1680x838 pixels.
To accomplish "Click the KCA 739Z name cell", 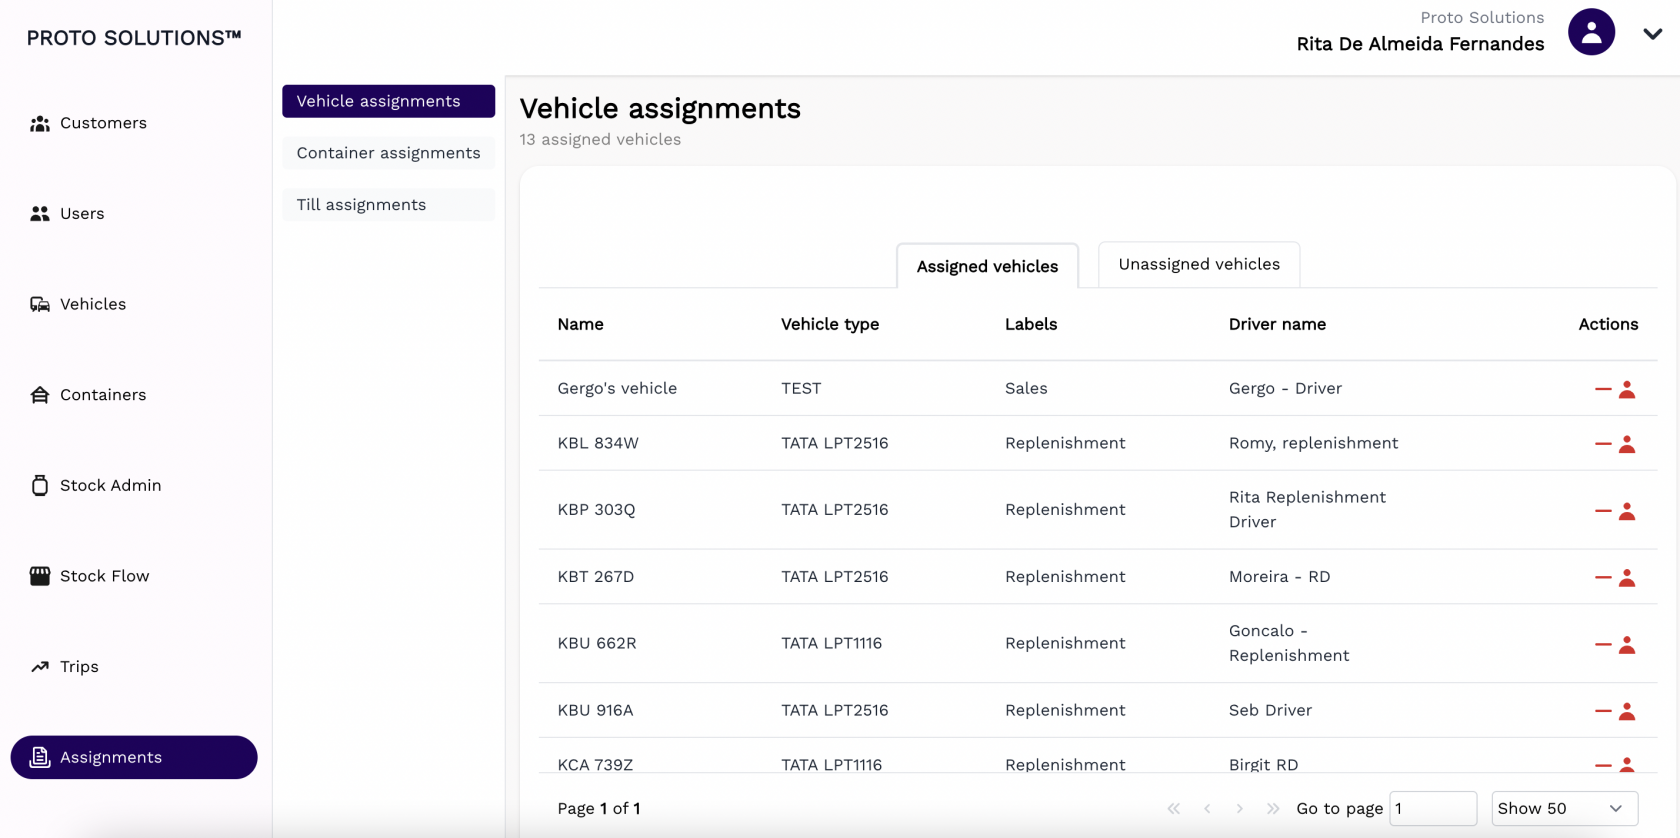I will pos(595,764).
